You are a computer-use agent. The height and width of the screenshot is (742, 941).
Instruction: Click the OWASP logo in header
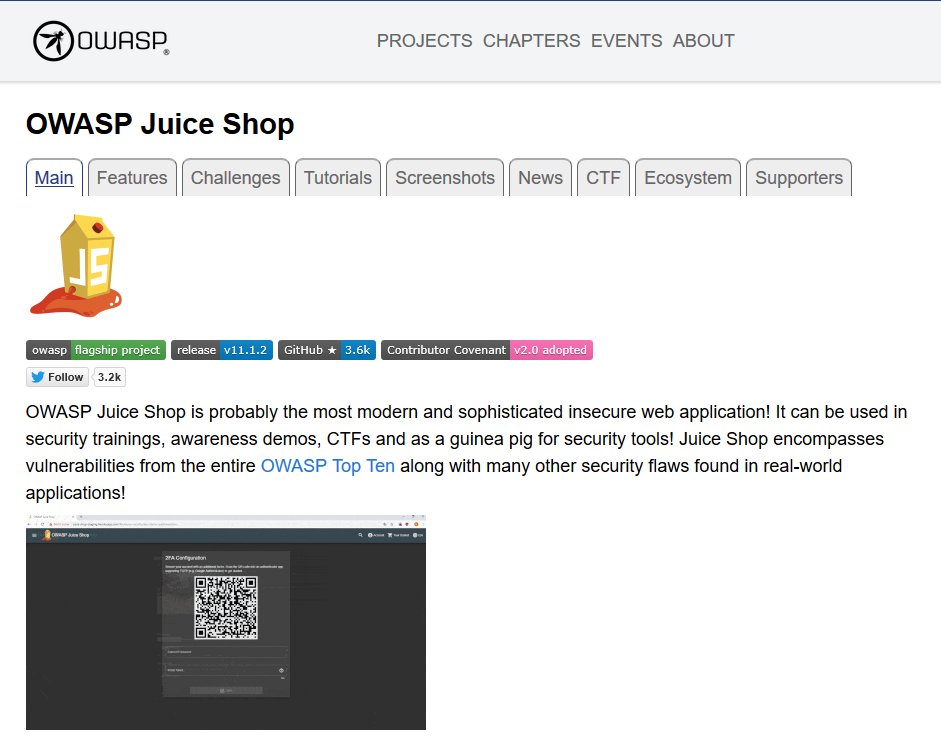coord(101,41)
